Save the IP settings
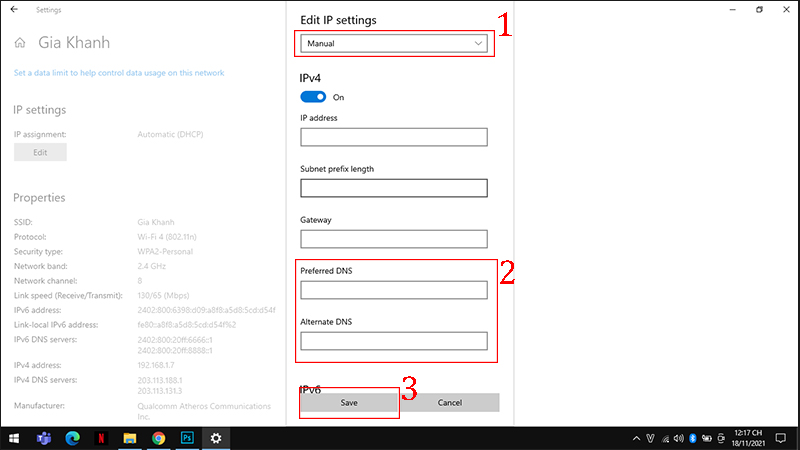The height and width of the screenshot is (450, 800). coord(349,402)
